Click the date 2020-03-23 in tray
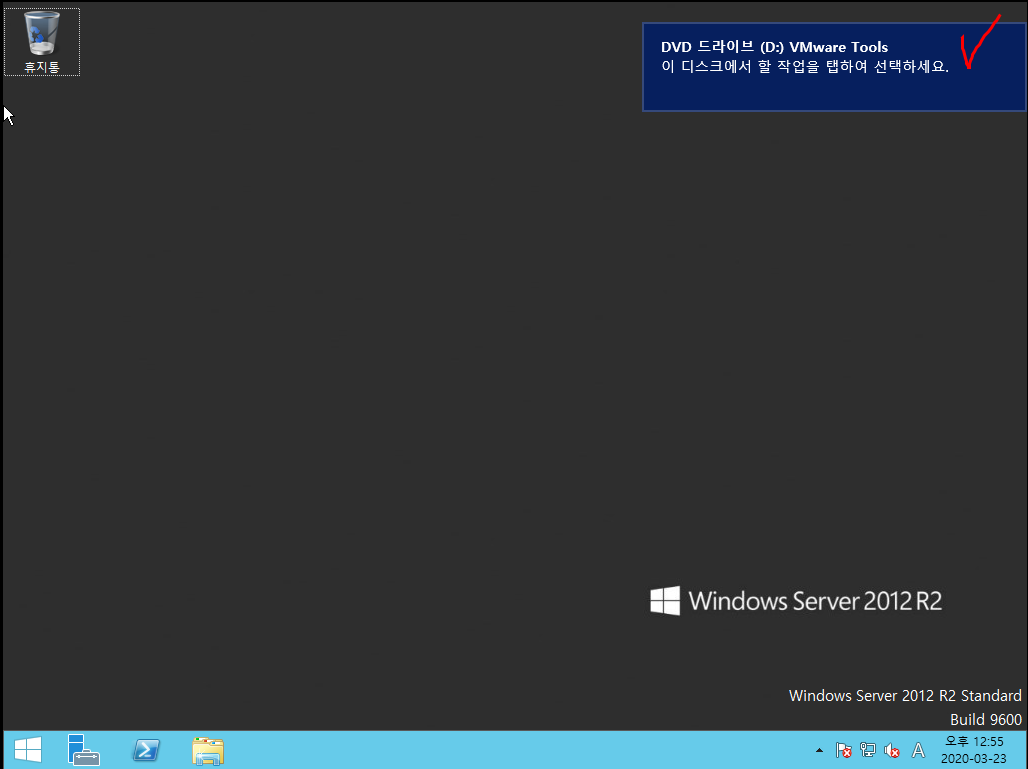 [x=974, y=759]
